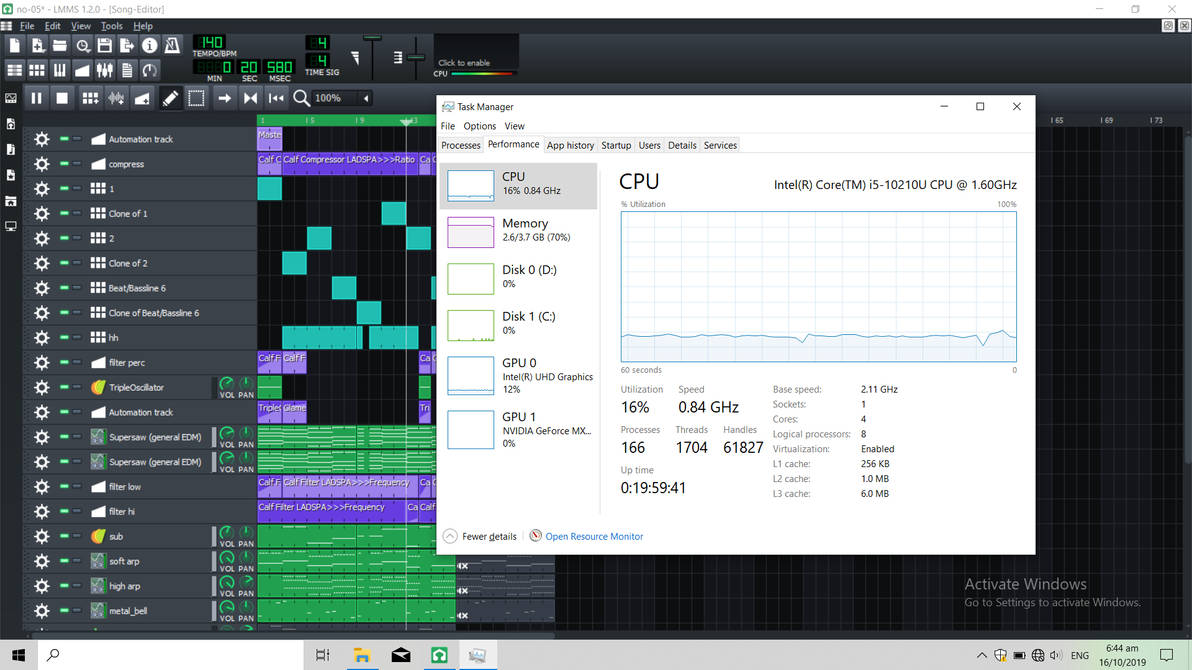Click the new-from-template icon in LMMS
The image size is (1192, 670).
37,46
